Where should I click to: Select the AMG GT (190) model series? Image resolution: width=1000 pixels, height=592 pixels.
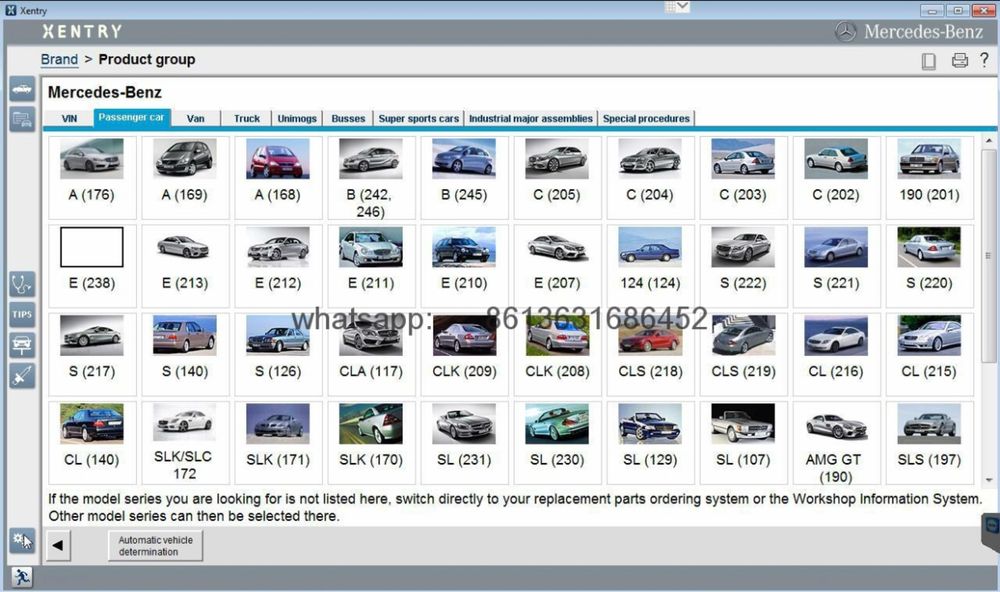pyautogui.click(x=837, y=443)
